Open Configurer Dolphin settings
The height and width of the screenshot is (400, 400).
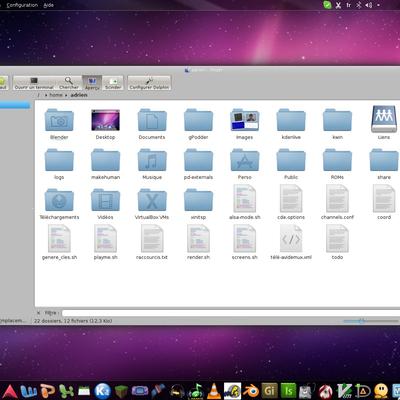(149, 83)
